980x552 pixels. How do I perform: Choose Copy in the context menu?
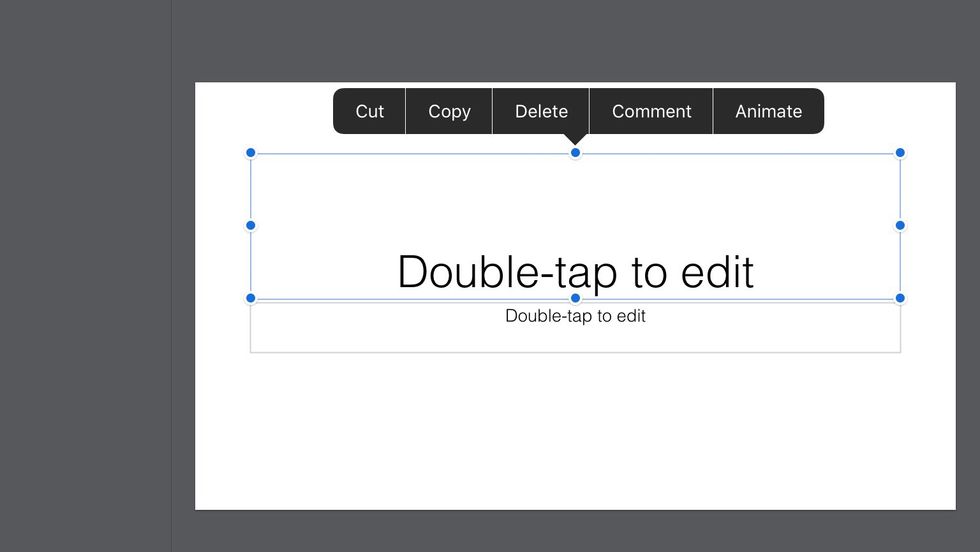coord(449,111)
